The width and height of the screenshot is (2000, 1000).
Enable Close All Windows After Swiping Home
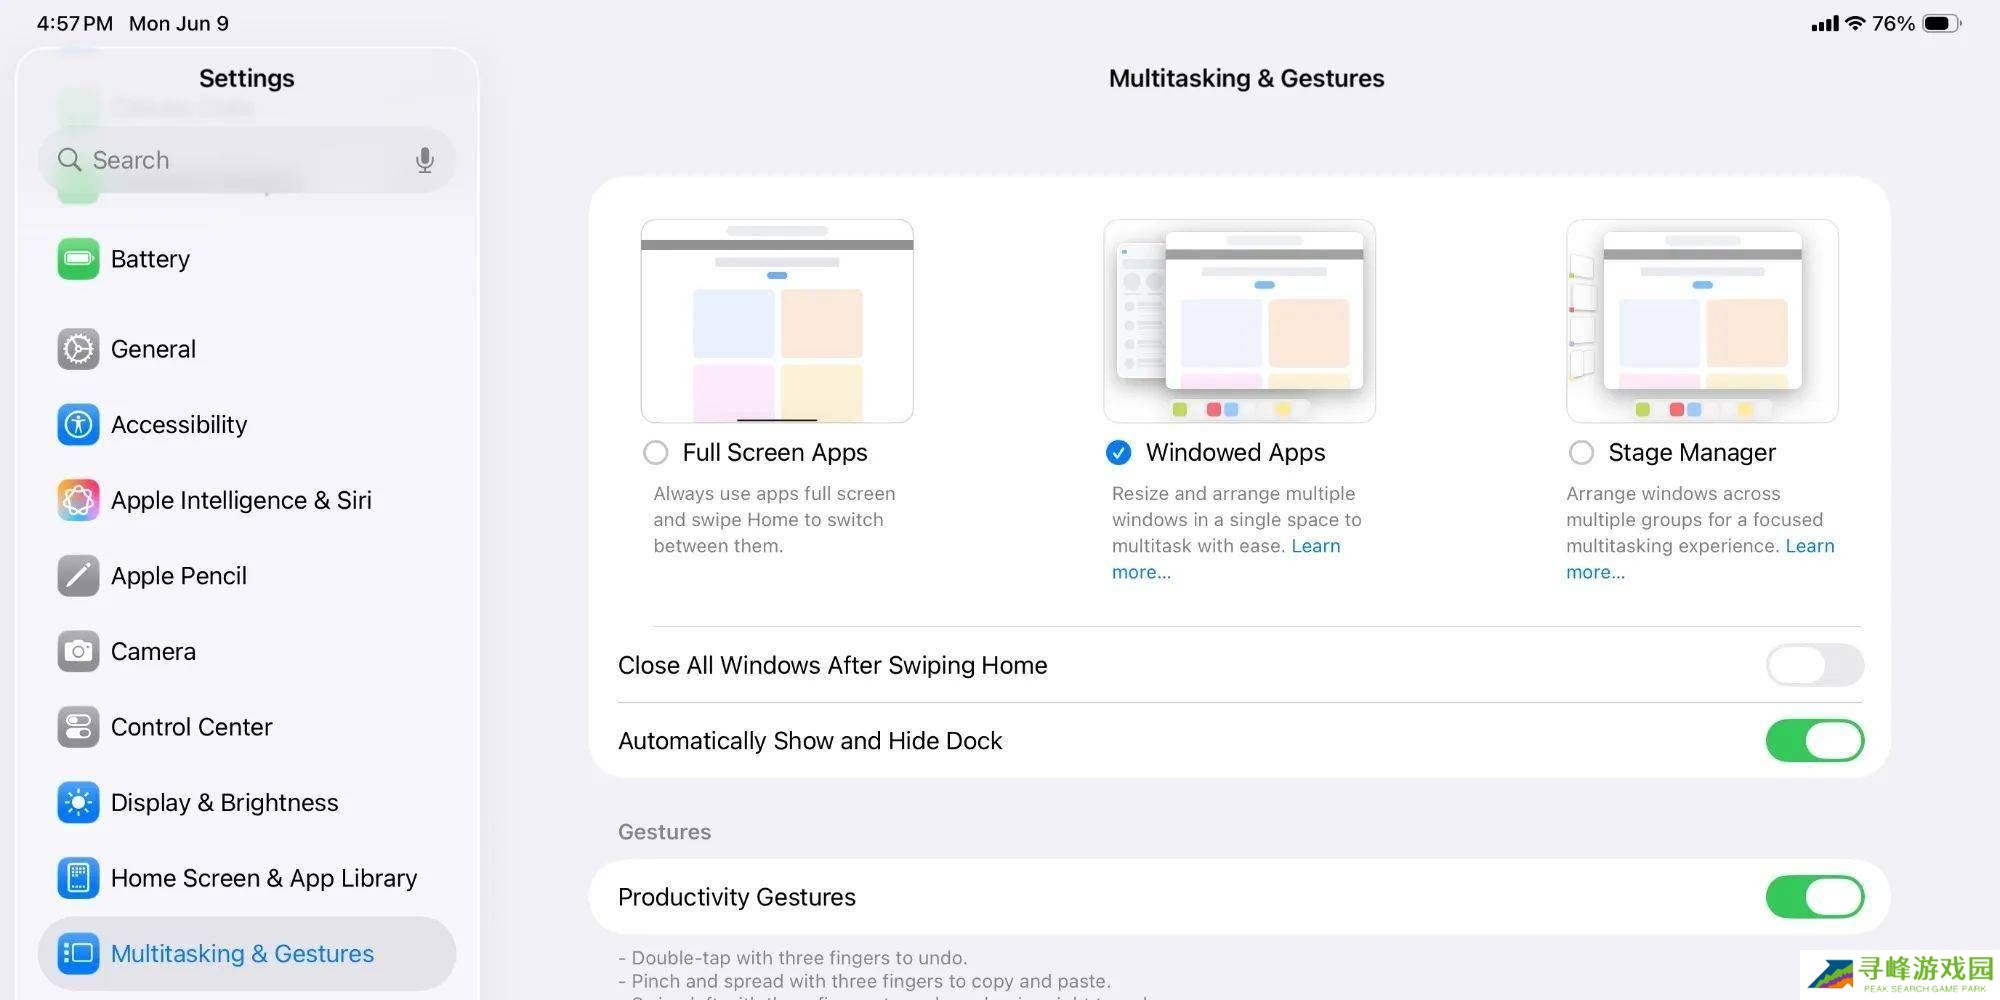click(x=1814, y=665)
